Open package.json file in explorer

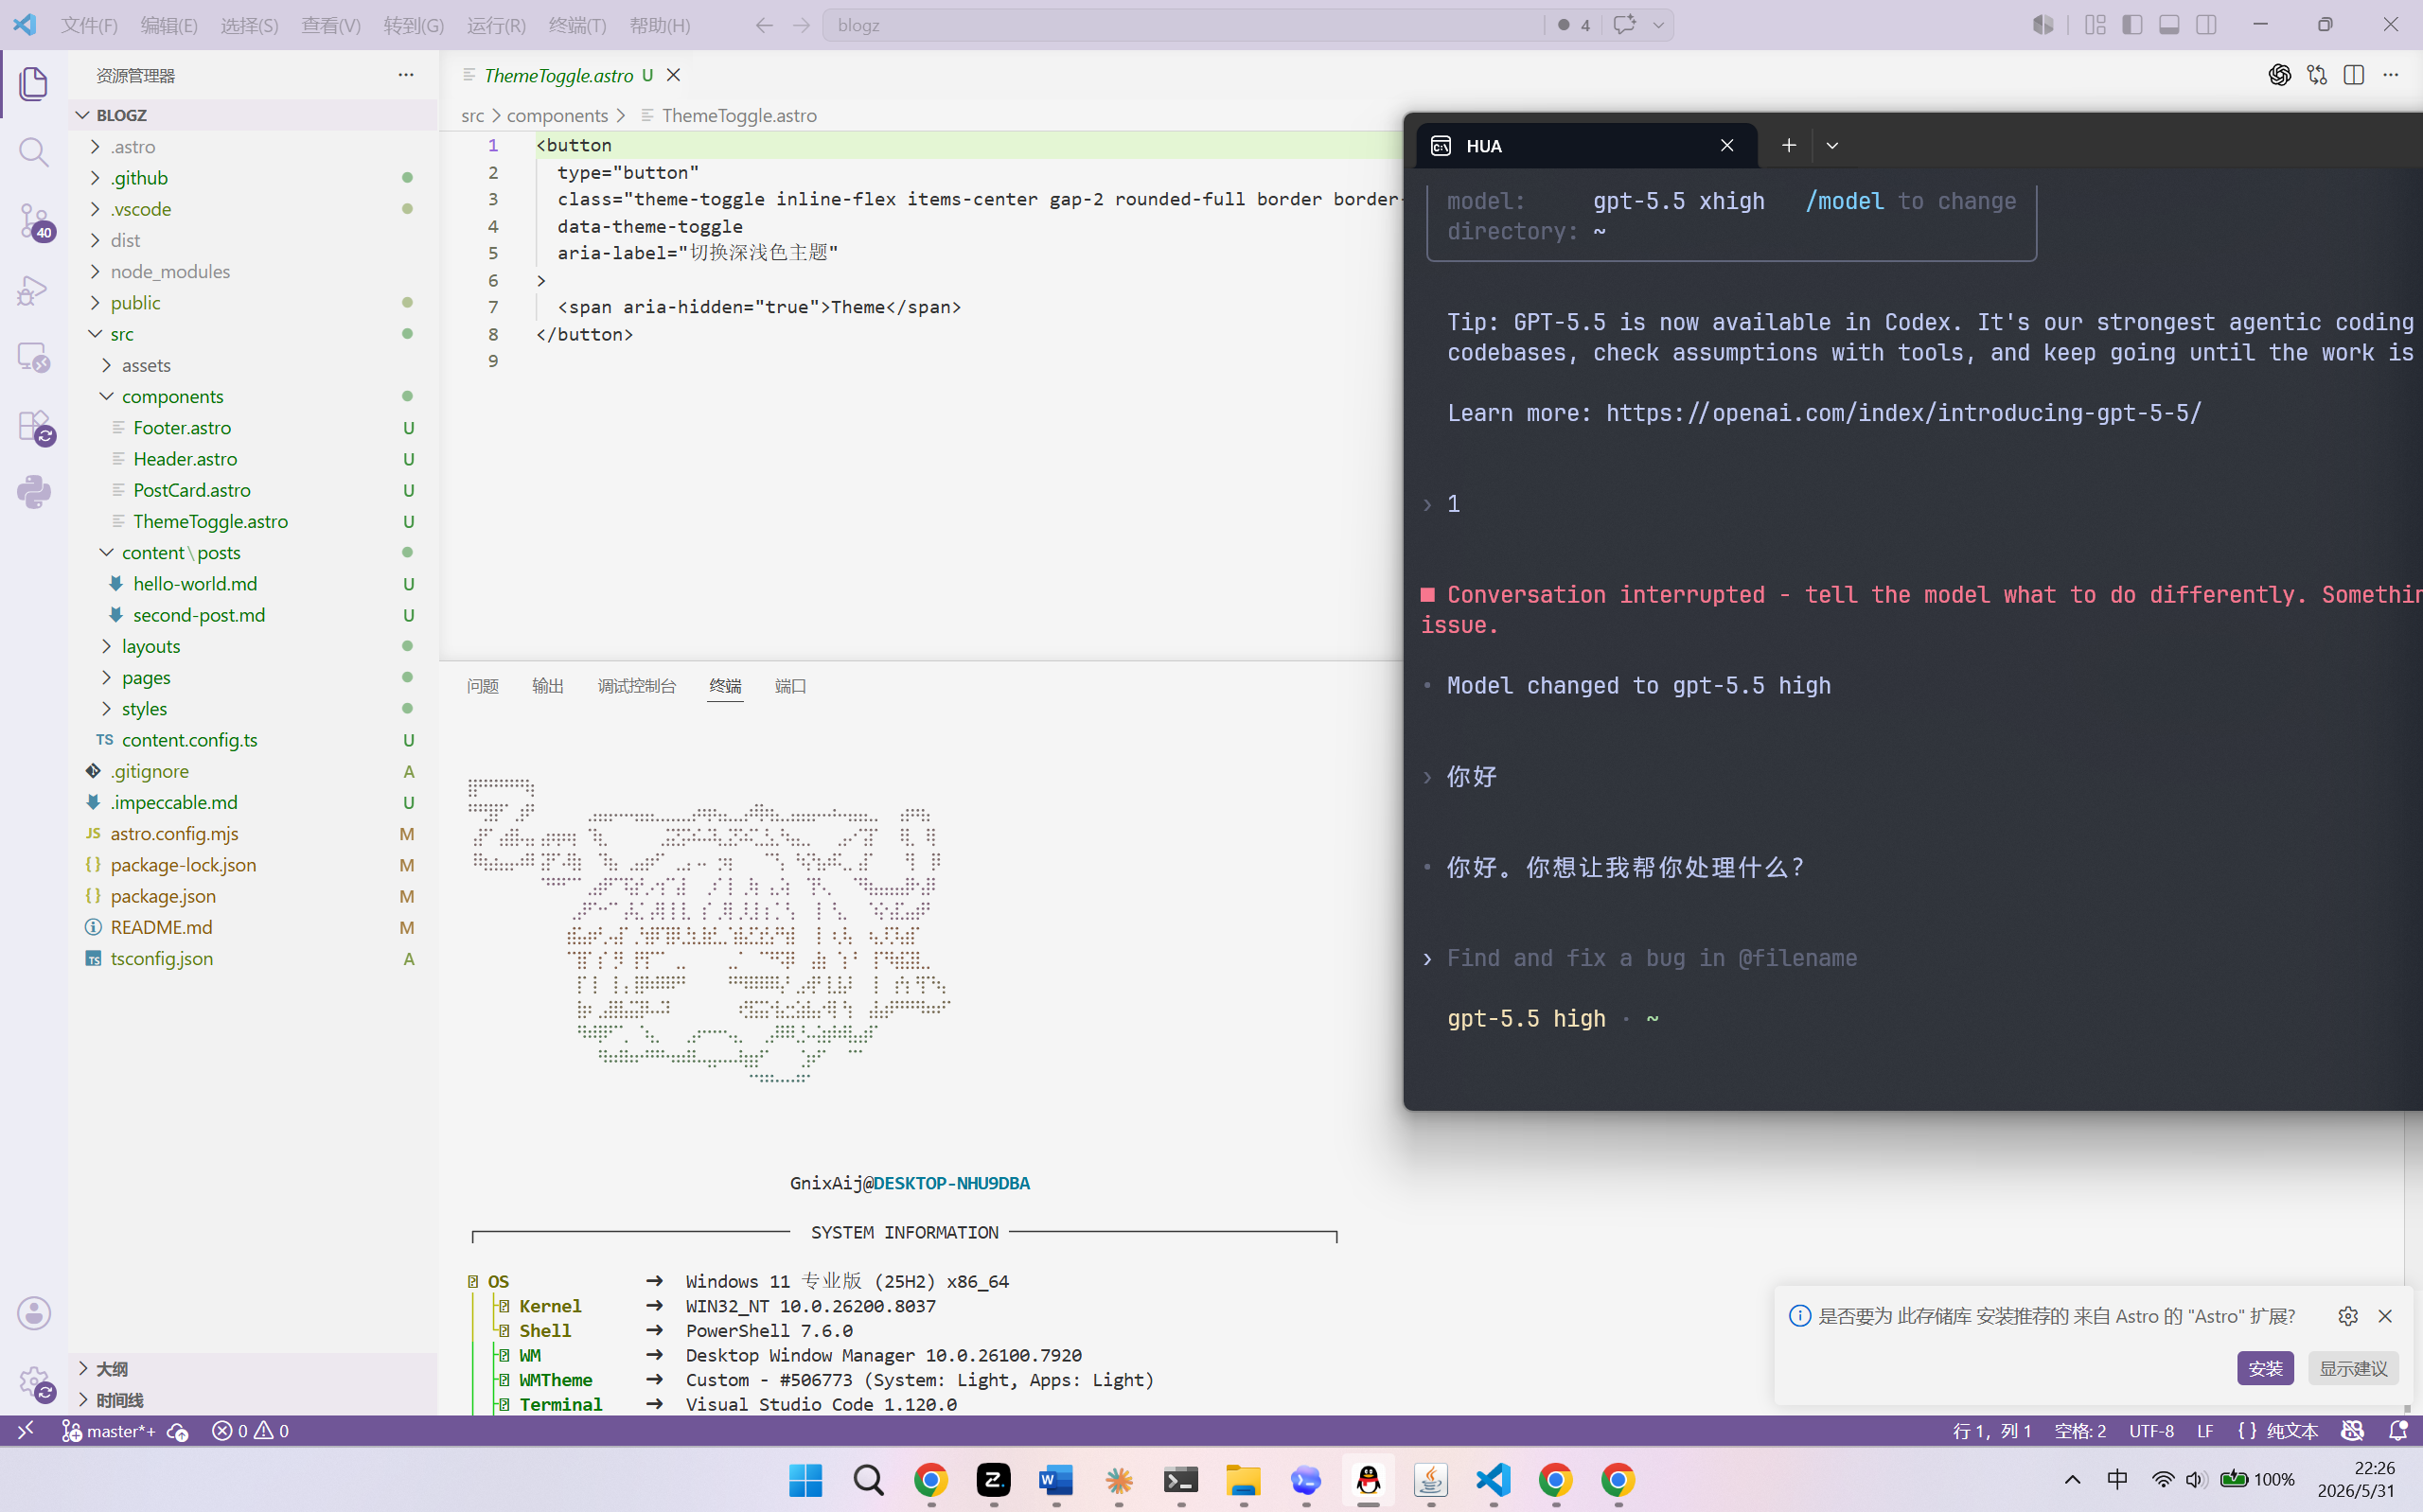253,896
